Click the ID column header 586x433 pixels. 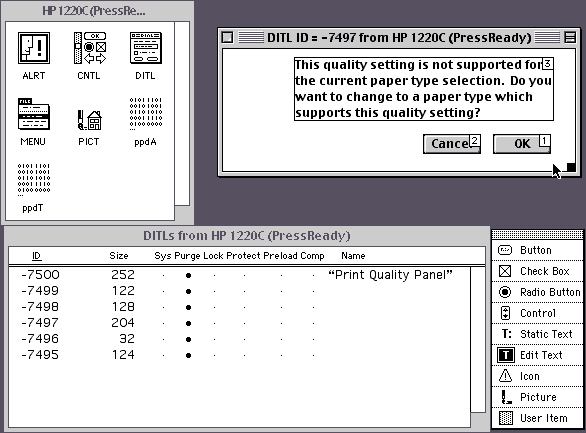click(x=36, y=256)
